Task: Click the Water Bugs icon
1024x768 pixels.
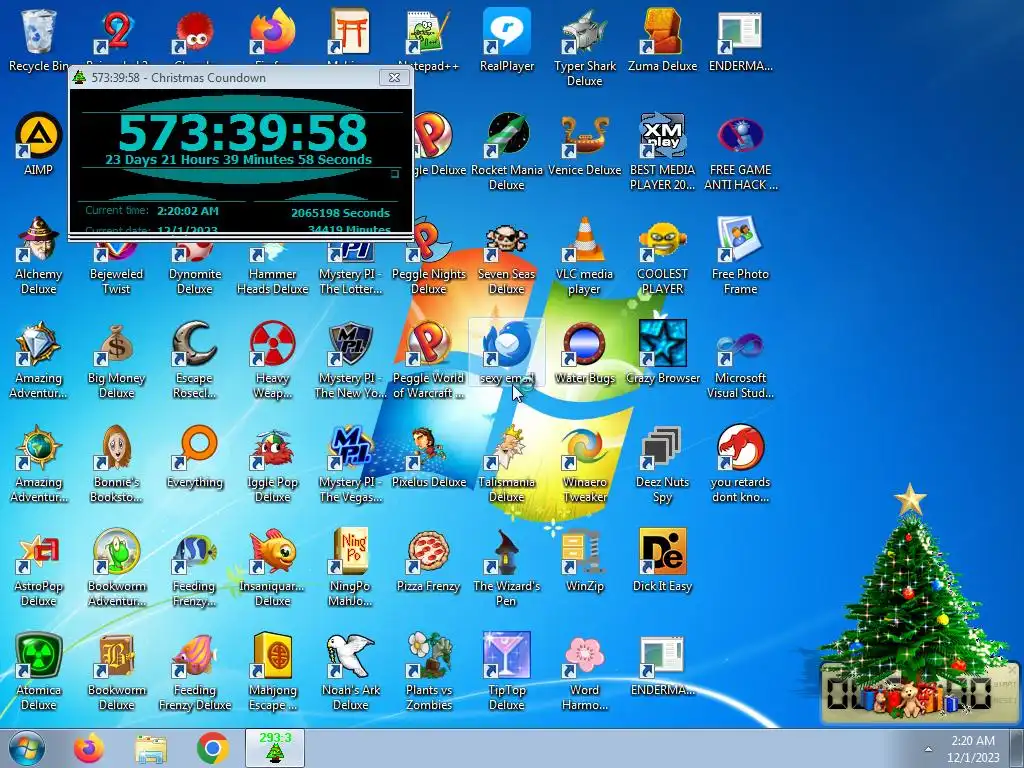Action: point(584,353)
